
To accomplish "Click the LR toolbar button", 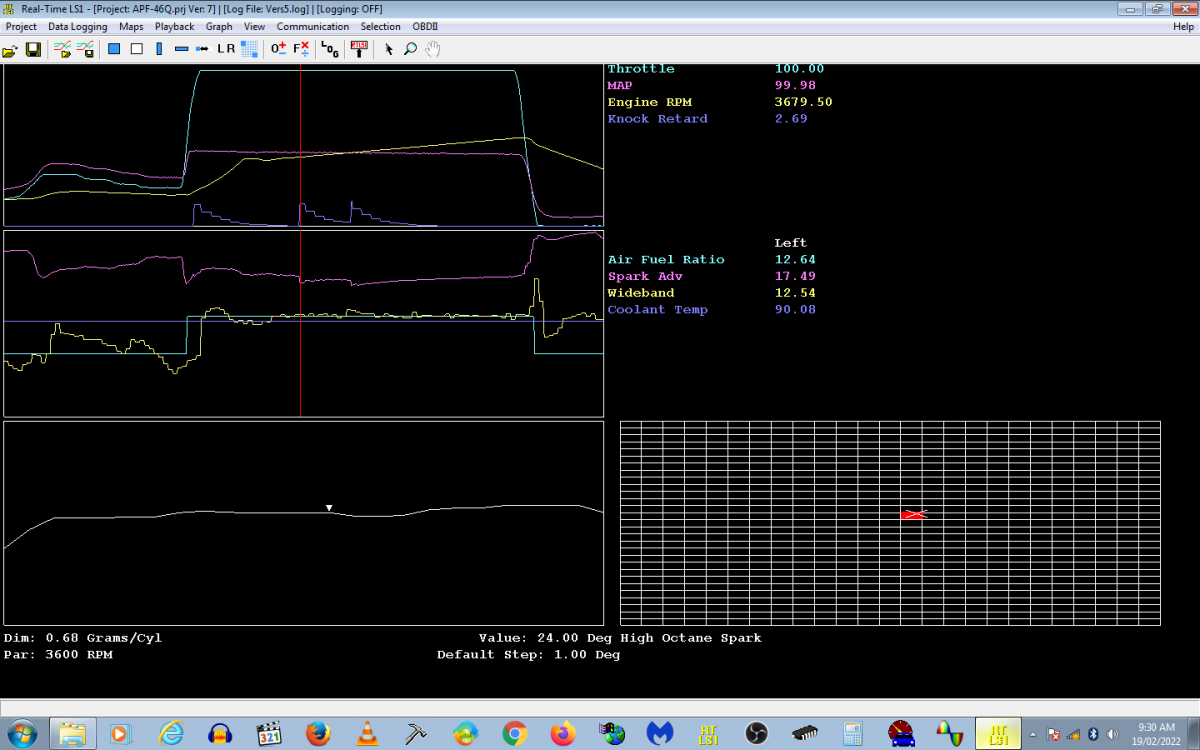I will pyautogui.click(x=226, y=49).
